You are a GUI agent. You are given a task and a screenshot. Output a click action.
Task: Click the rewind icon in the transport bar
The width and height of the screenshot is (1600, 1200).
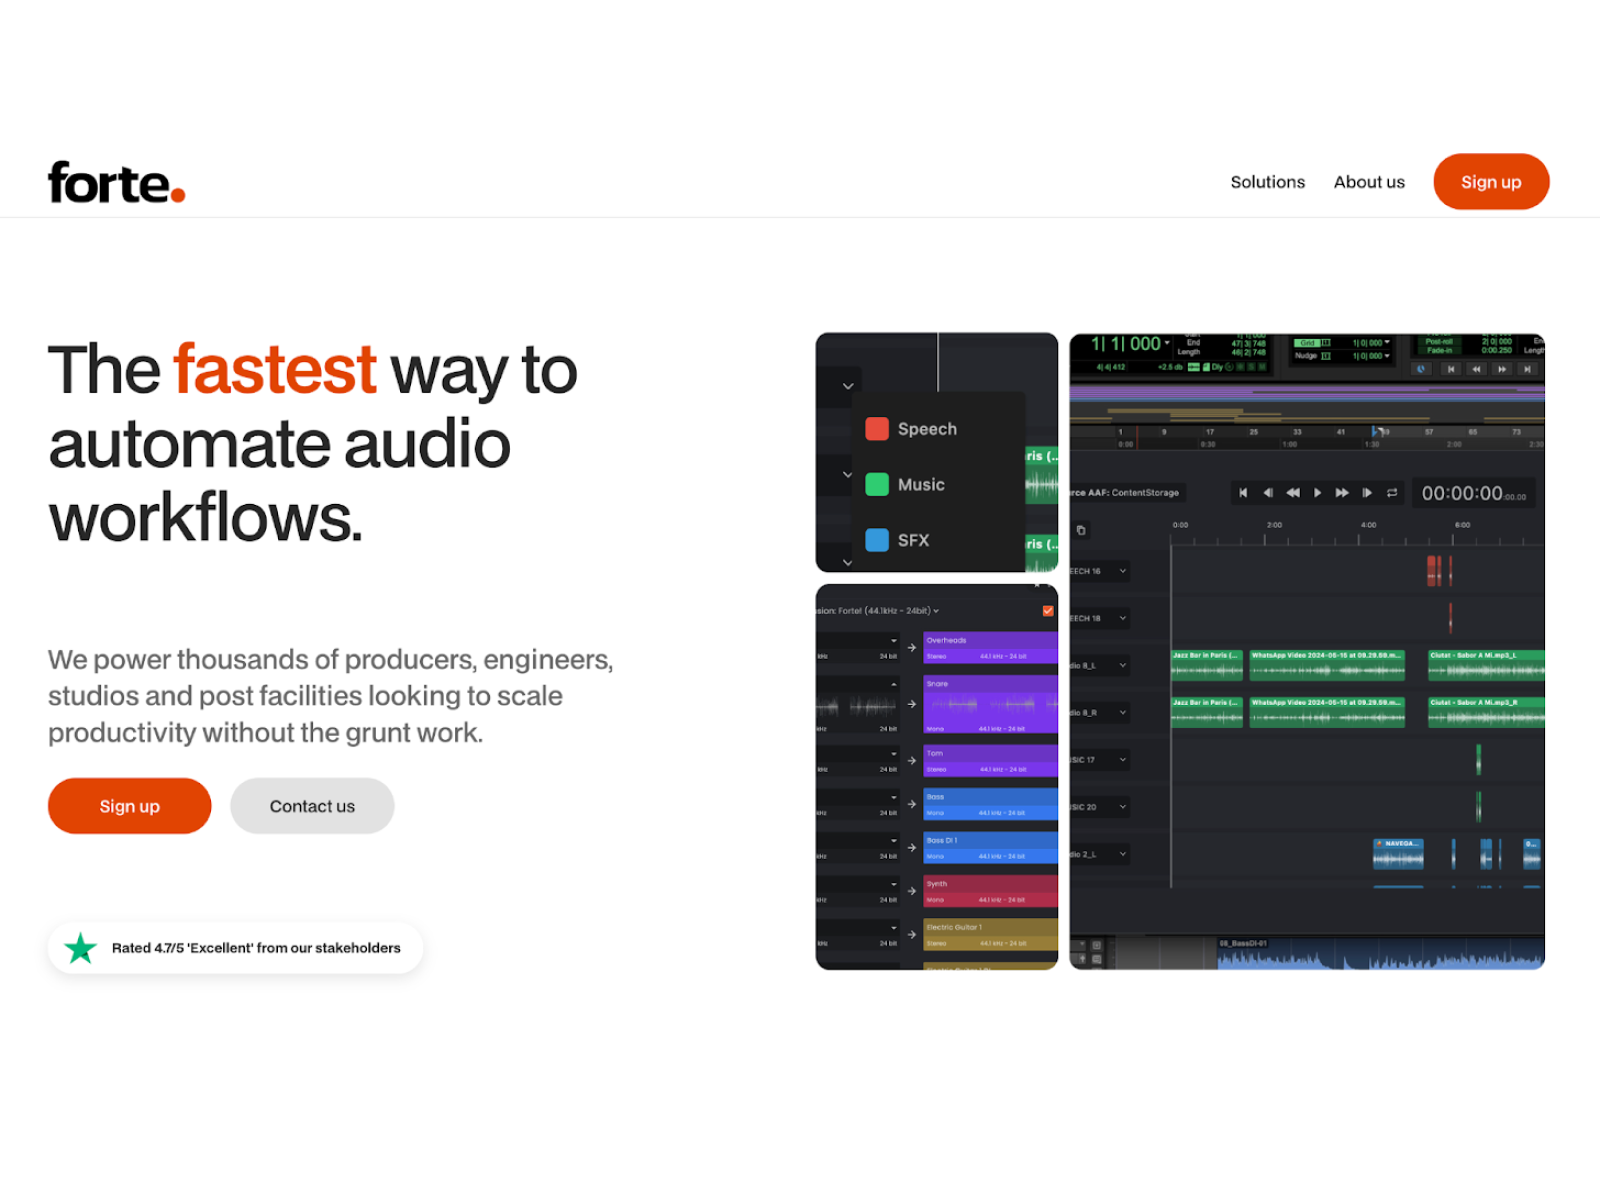[1293, 492]
